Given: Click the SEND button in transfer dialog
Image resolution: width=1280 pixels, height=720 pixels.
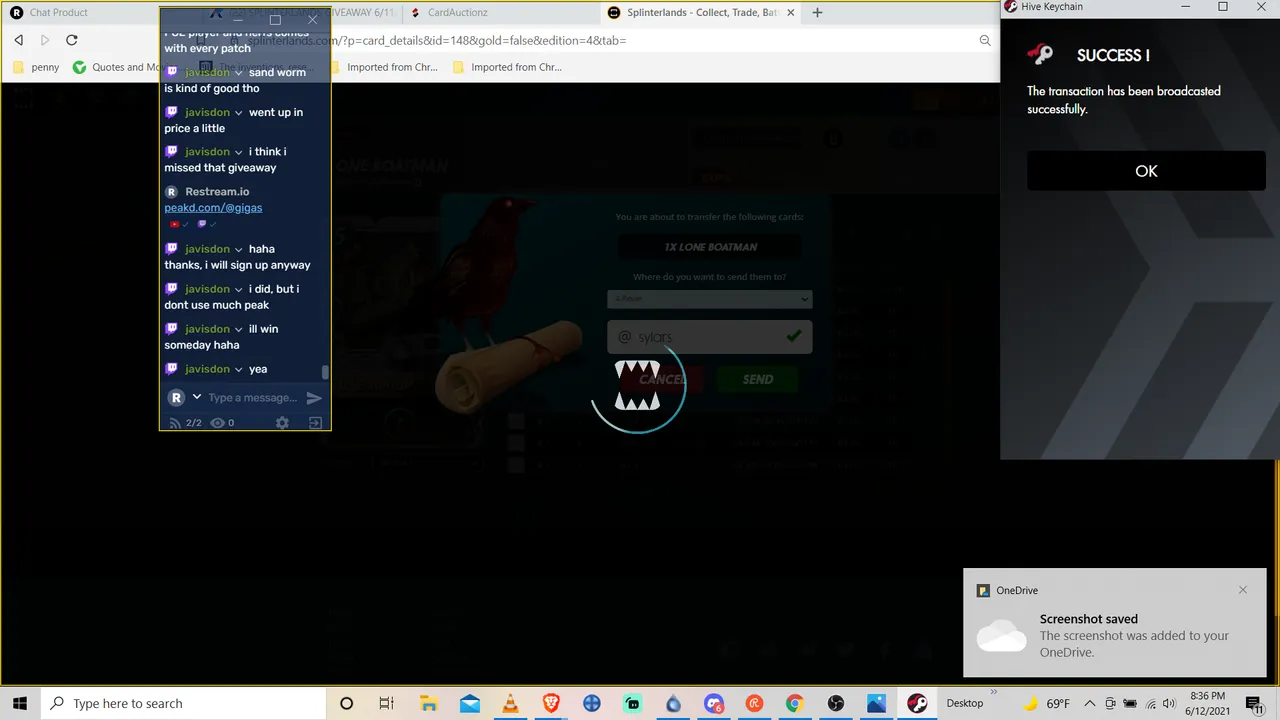Looking at the screenshot, I should 757,379.
